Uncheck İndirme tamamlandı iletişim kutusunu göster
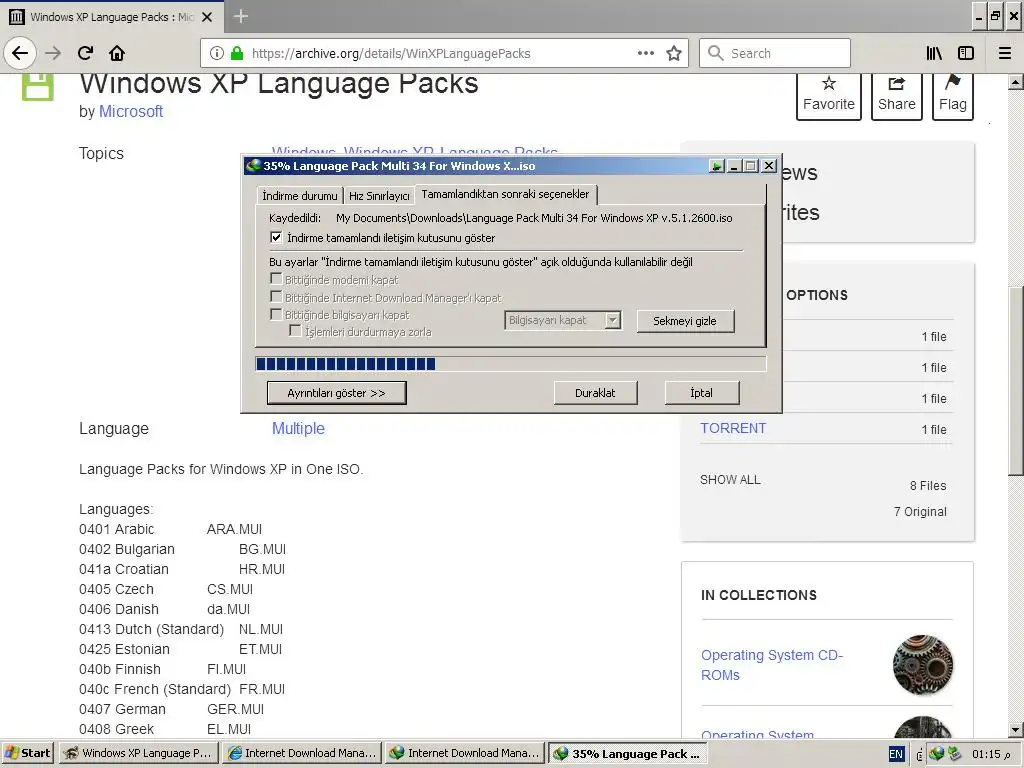 (276, 238)
